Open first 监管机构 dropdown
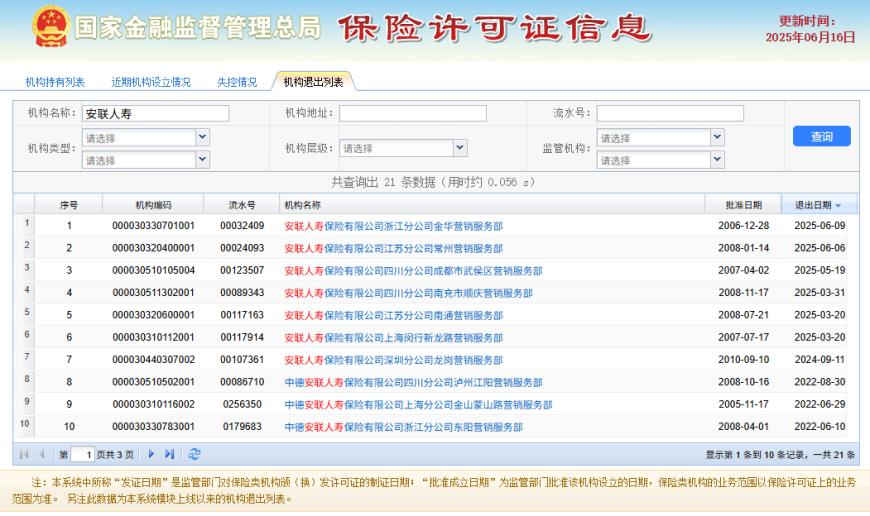870x516 pixels. click(717, 137)
